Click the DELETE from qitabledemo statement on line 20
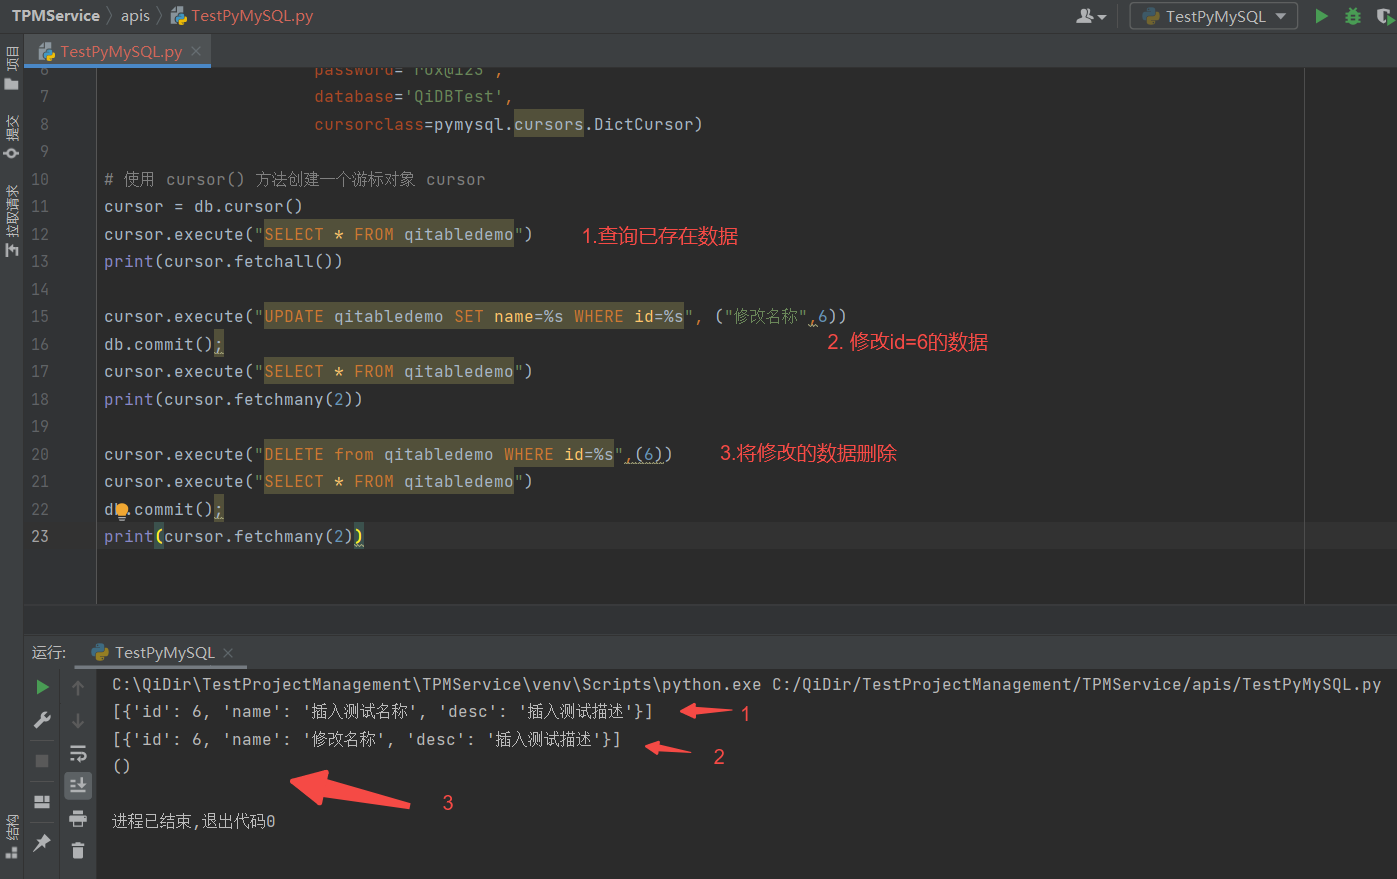 [439, 454]
